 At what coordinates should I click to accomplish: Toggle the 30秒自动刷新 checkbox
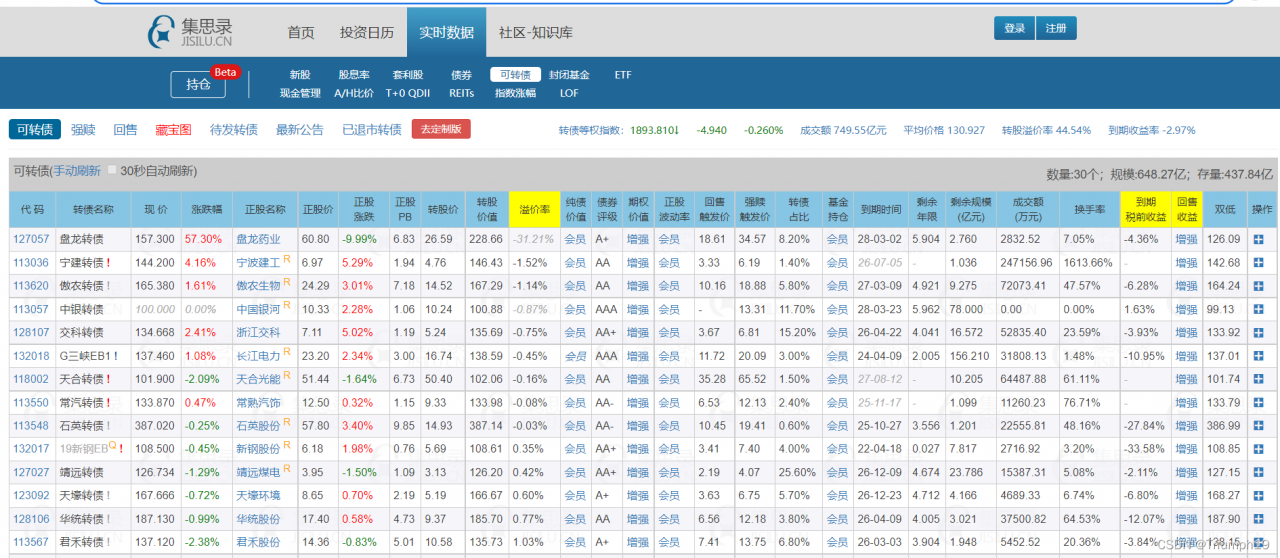point(112,170)
